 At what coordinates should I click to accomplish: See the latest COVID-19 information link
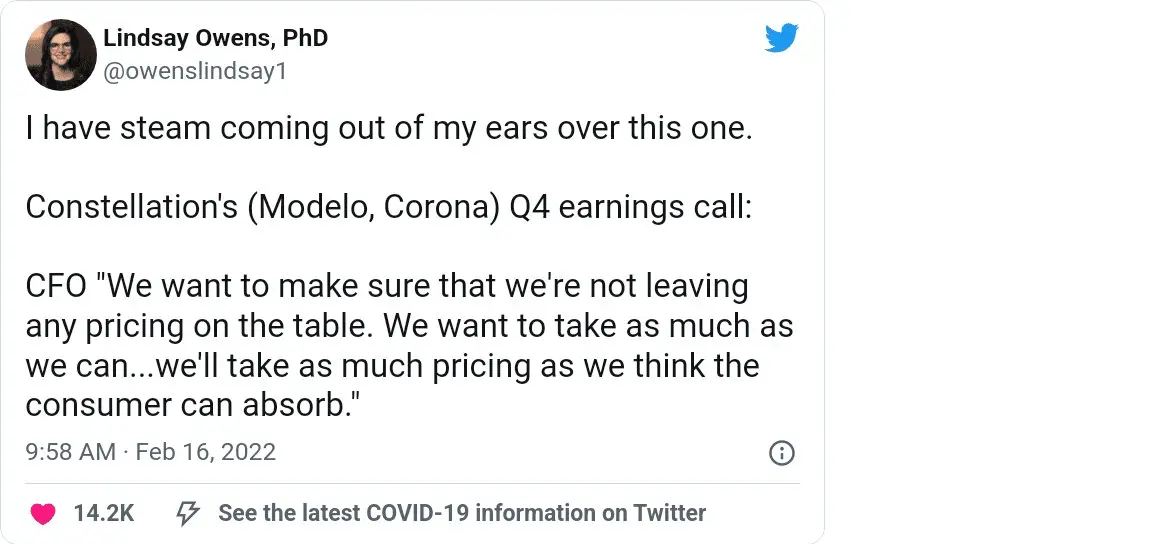(x=462, y=514)
